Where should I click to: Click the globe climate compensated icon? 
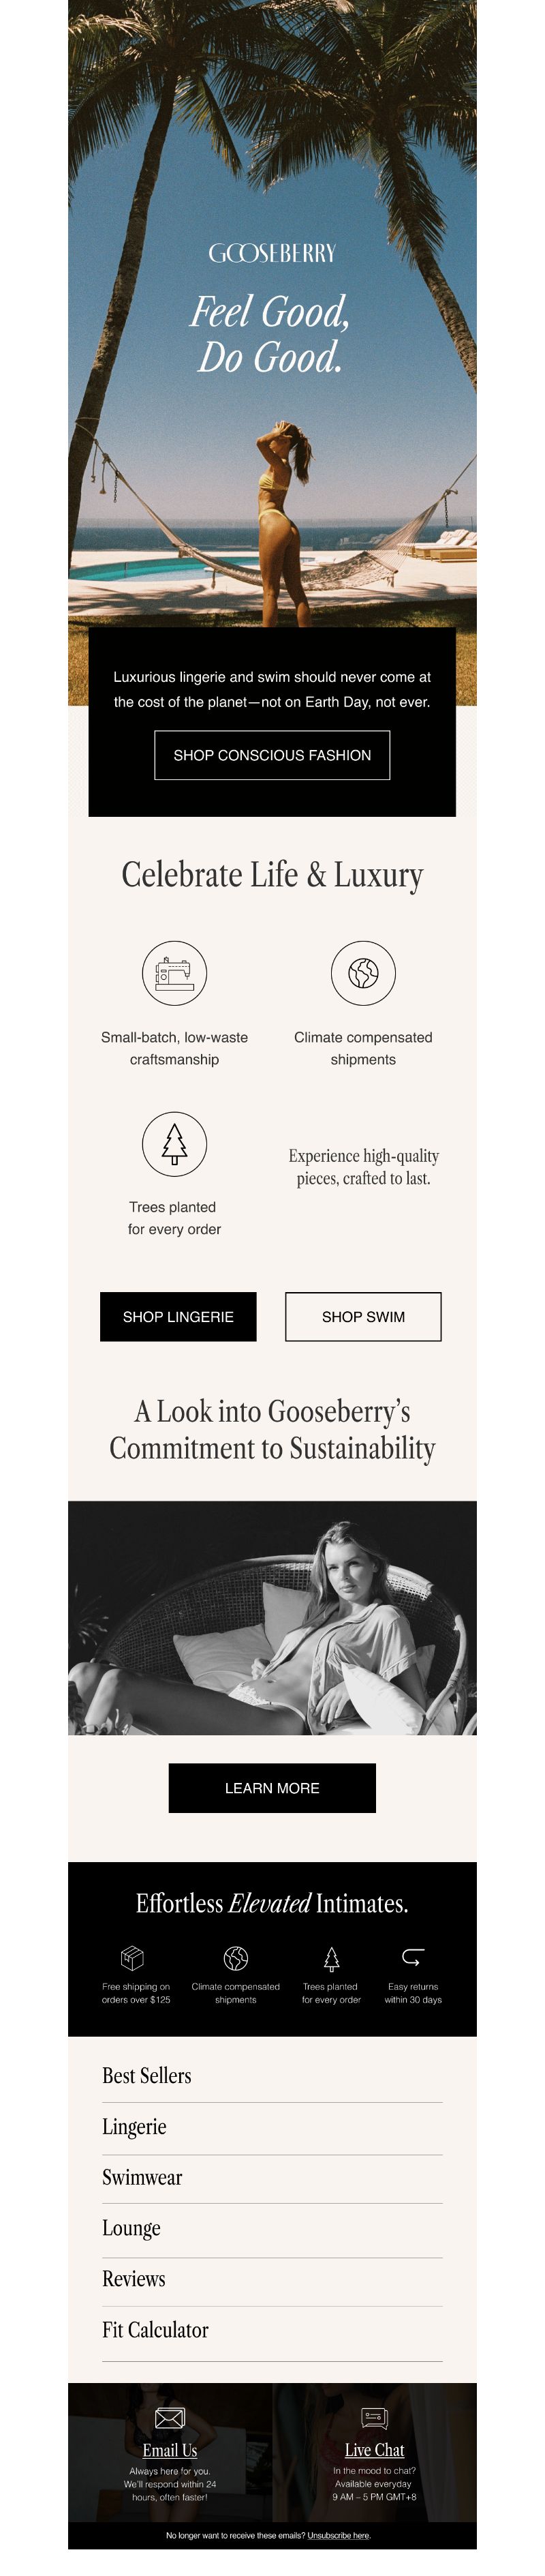[x=363, y=972]
